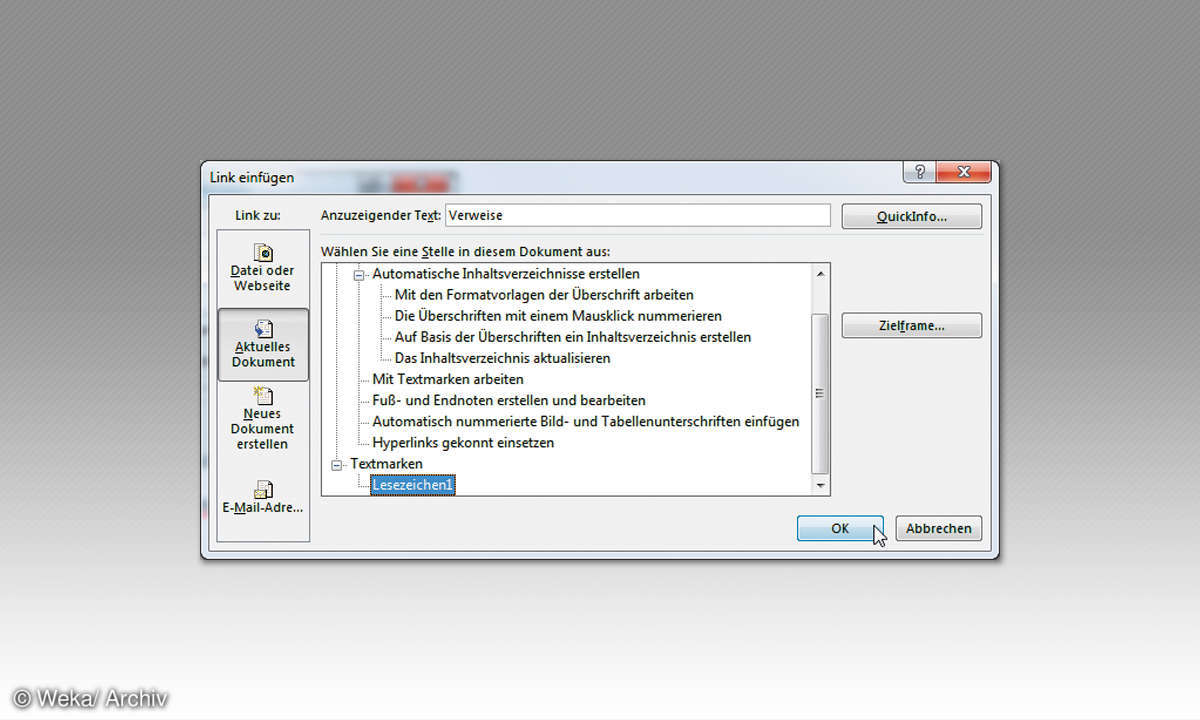This screenshot has width=1200, height=720.
Task: Pick the E-Mail-Adresse link option
Action: click(263, 498)
